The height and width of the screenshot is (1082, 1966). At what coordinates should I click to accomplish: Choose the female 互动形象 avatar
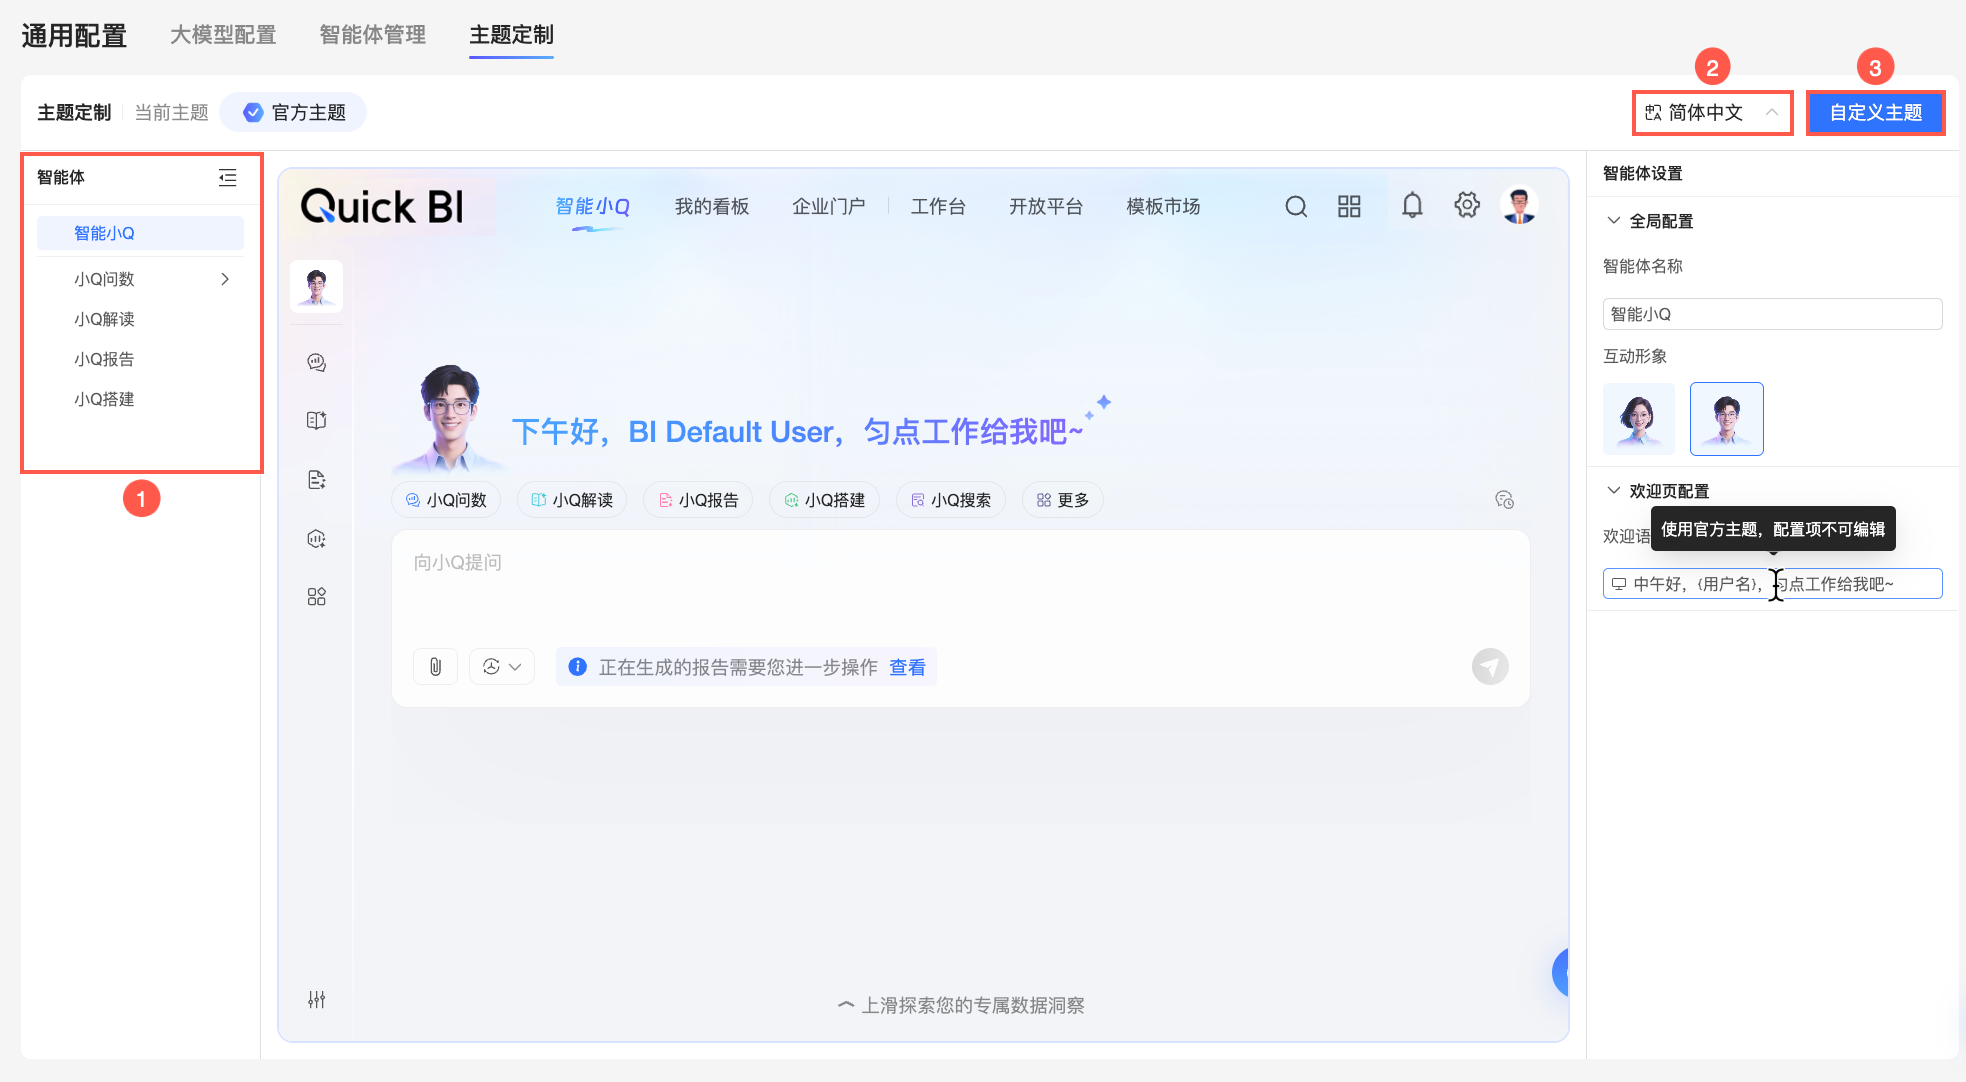pos(1639,419)
